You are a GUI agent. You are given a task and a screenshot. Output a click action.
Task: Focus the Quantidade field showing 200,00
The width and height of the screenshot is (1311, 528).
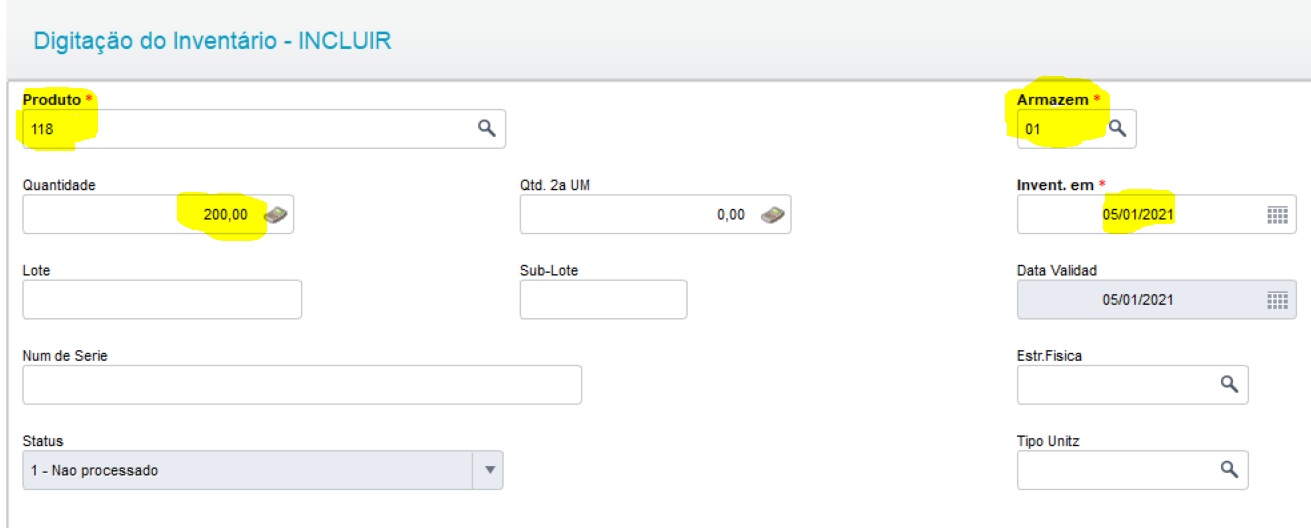tap(158, 214)
